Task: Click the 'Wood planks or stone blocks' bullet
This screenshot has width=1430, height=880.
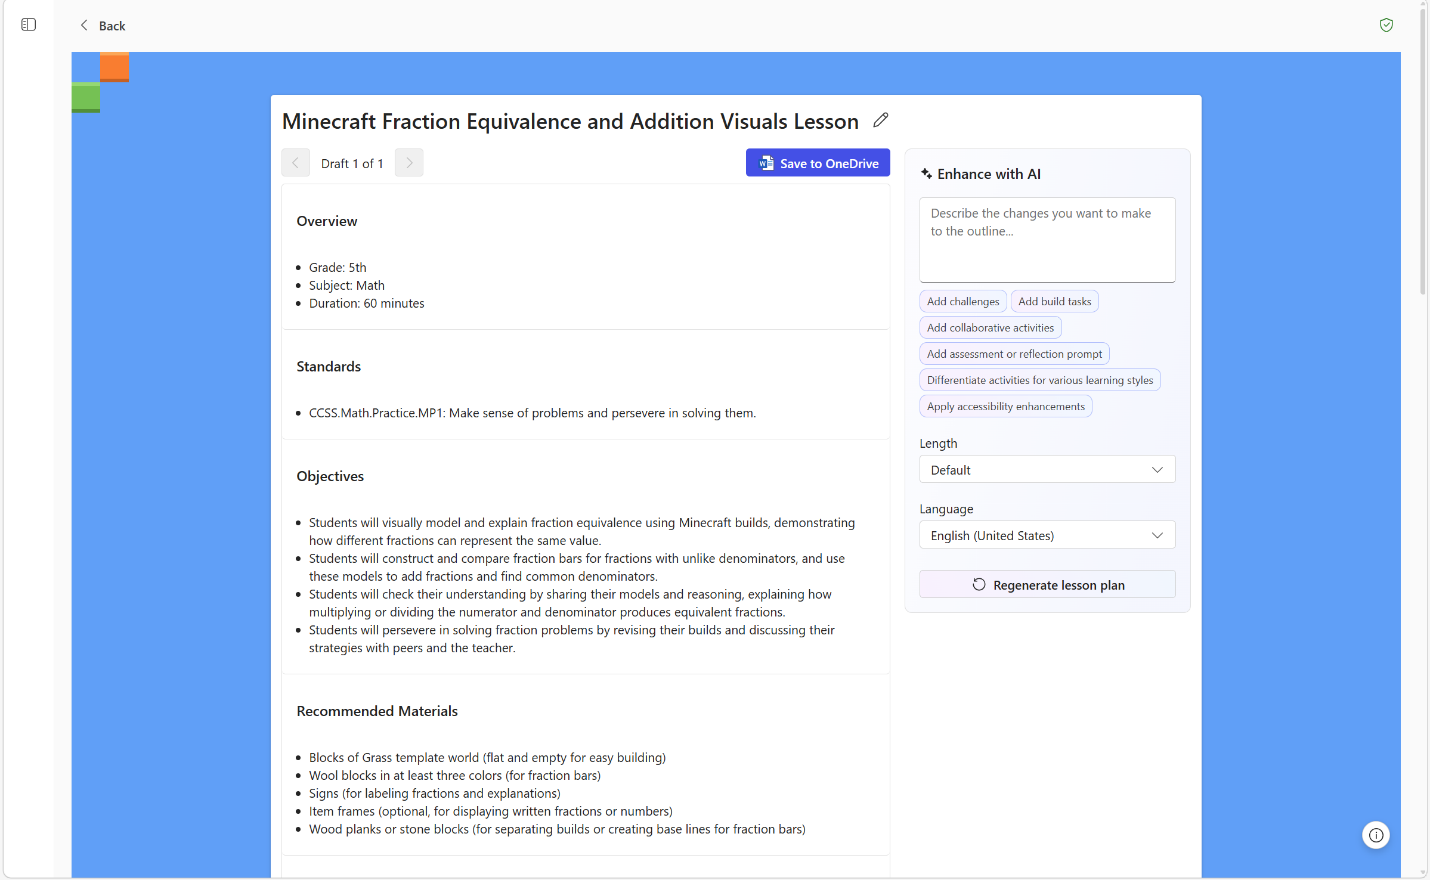Action: click(557, 830)
